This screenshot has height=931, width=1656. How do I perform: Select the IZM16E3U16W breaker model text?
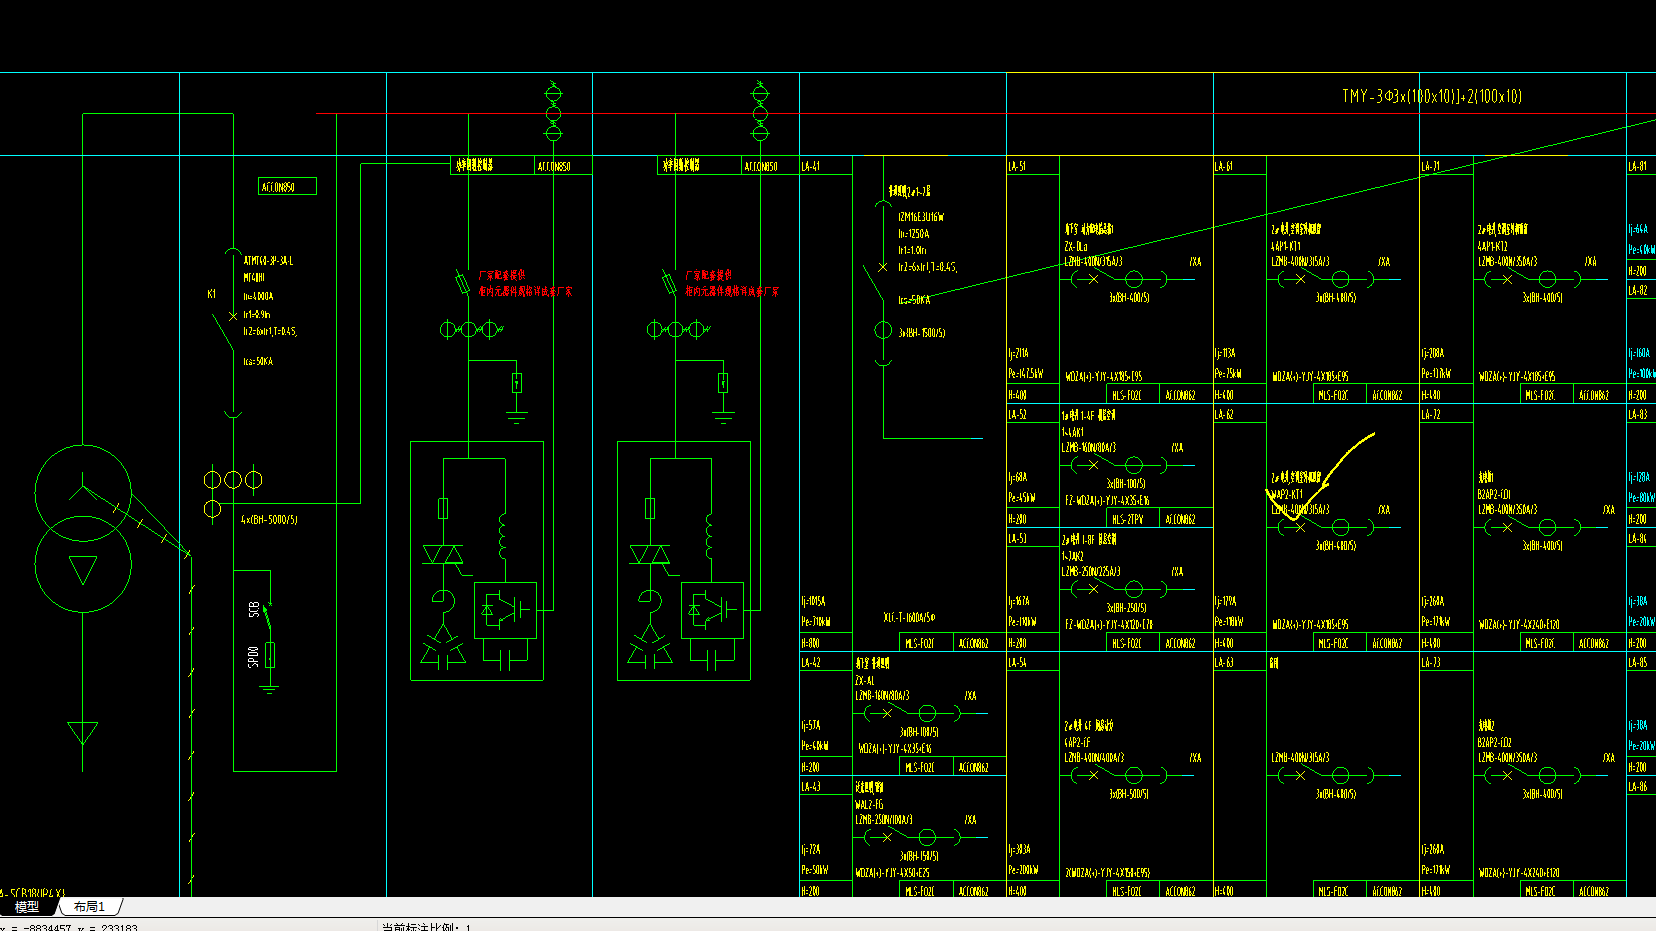click(x=921, y=216)
